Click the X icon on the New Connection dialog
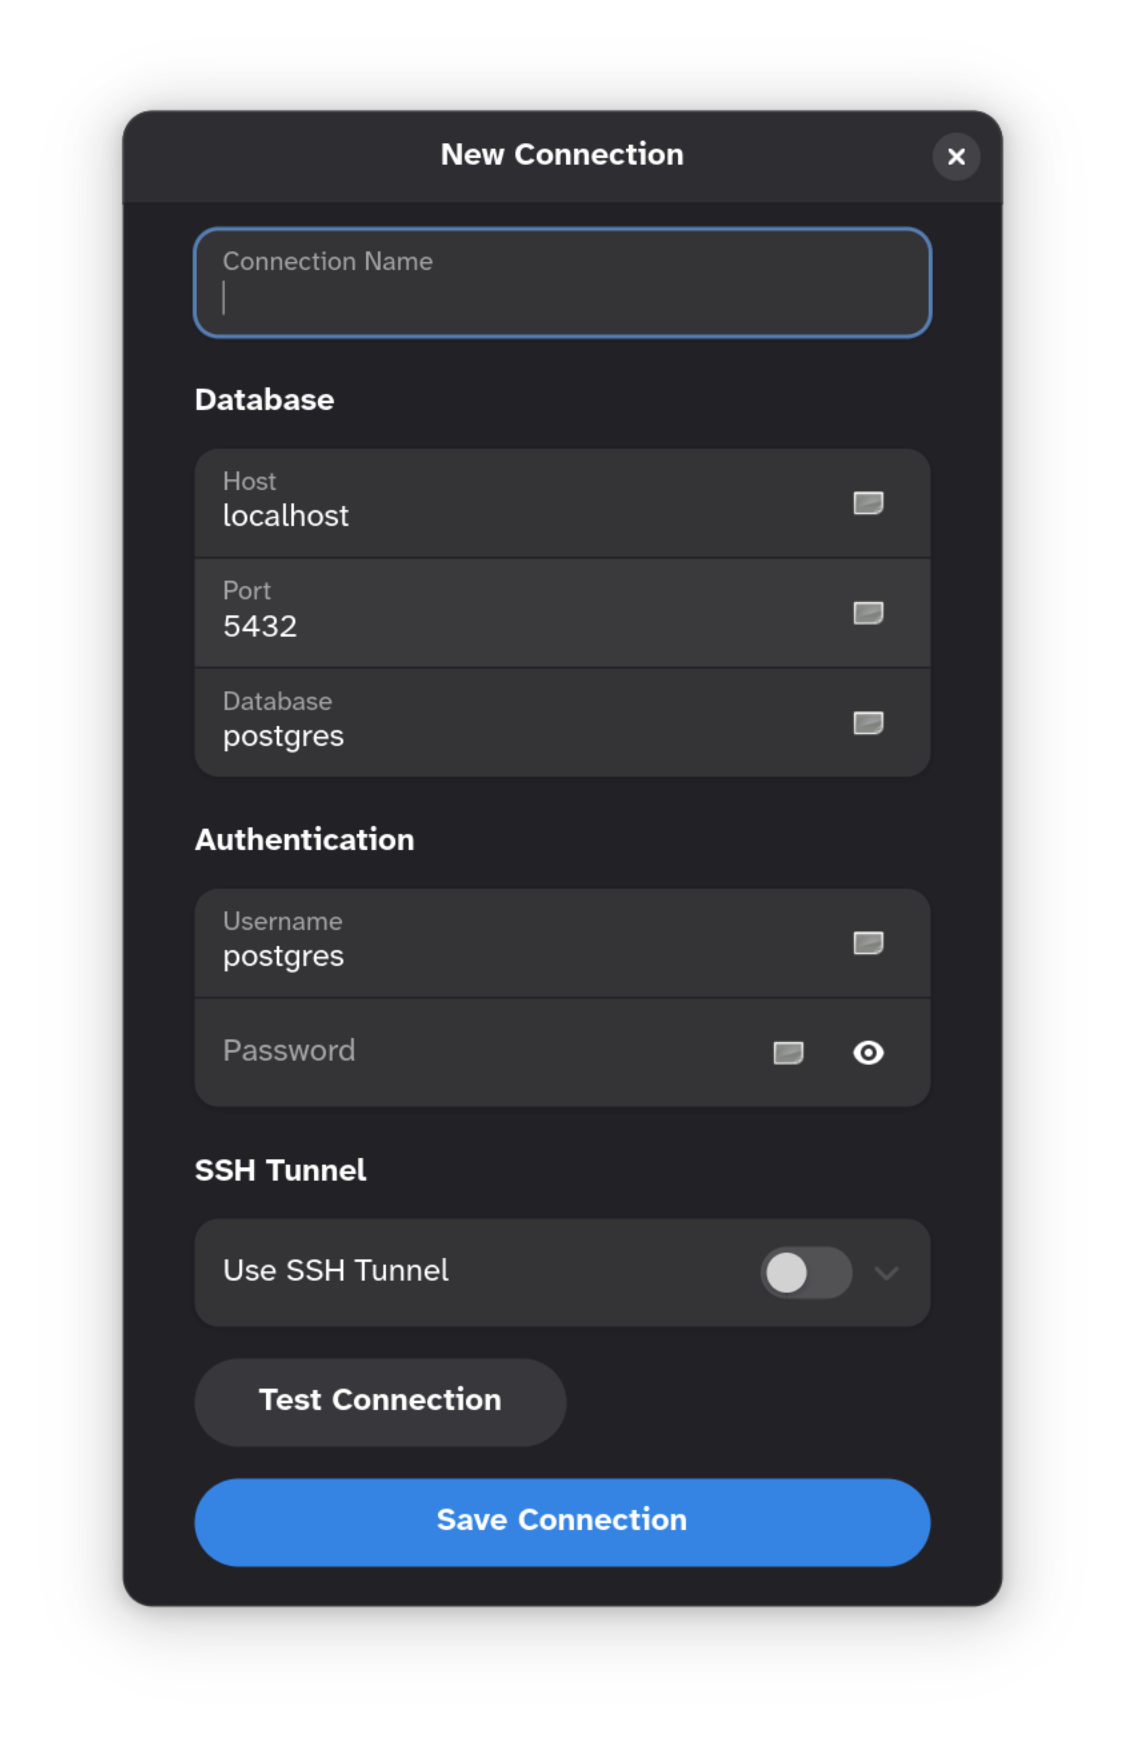Viewport: 1124px width, 1740px height. (956, 157)
